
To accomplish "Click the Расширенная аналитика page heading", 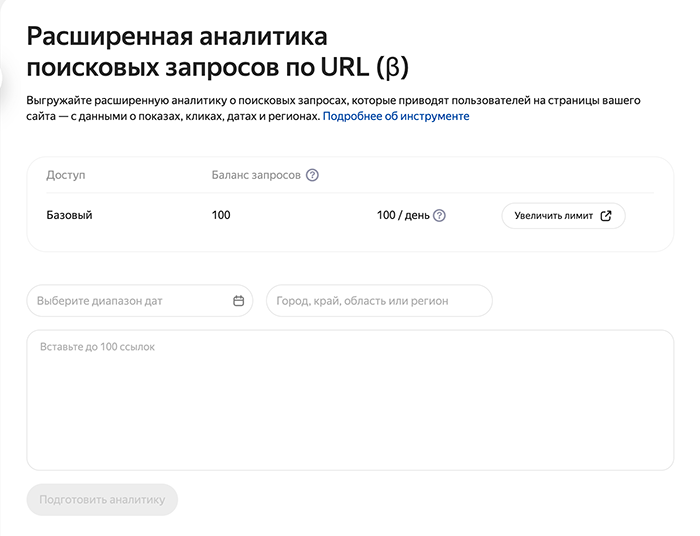I will coord(177,38).
